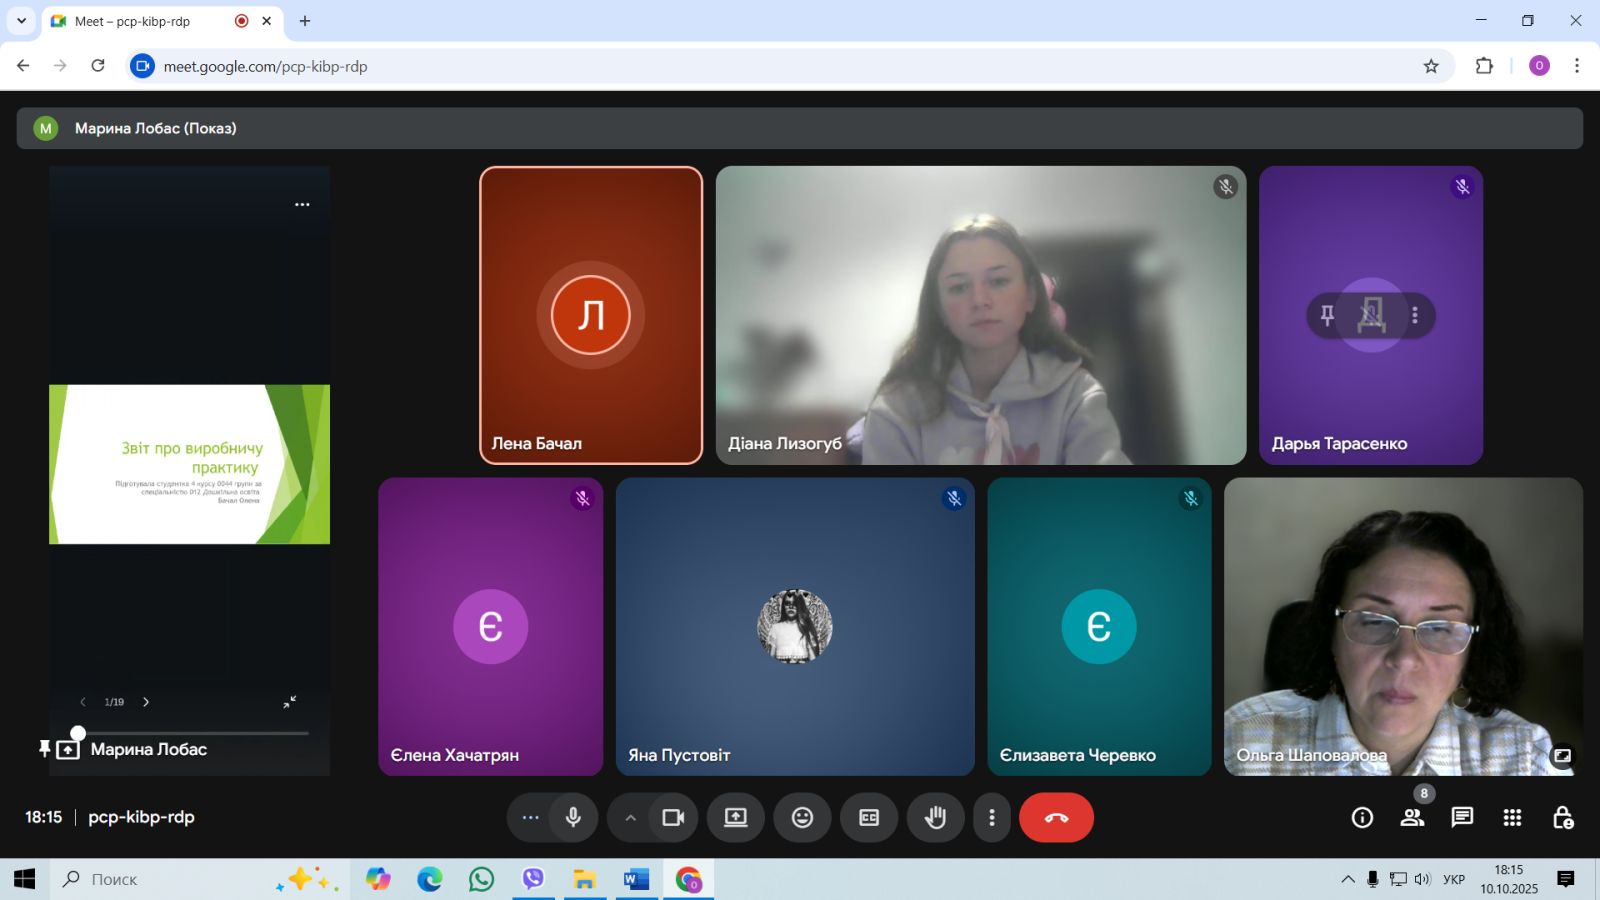Open host controls lock icon

1563,817
